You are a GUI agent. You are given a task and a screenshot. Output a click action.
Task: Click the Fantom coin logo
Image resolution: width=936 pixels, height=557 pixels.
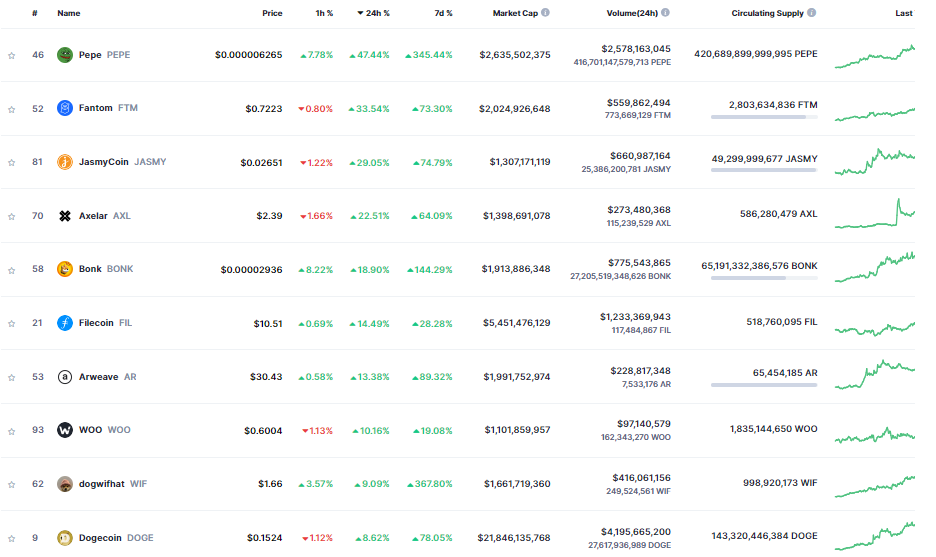pyautogui.click(x=64, y=108)
